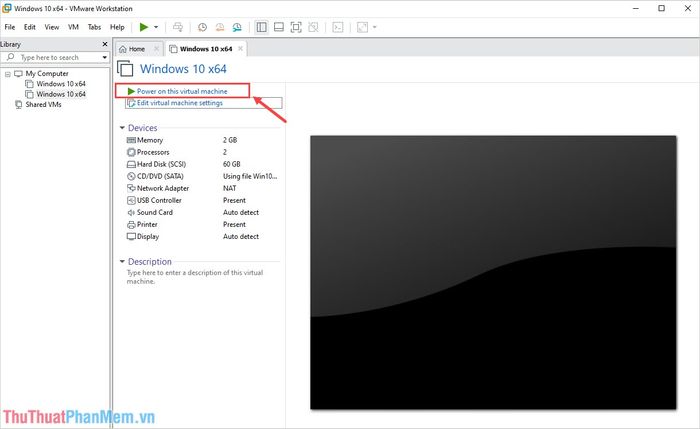Click the Display monitor icon
Screen dimensions: 700x429
131,237
